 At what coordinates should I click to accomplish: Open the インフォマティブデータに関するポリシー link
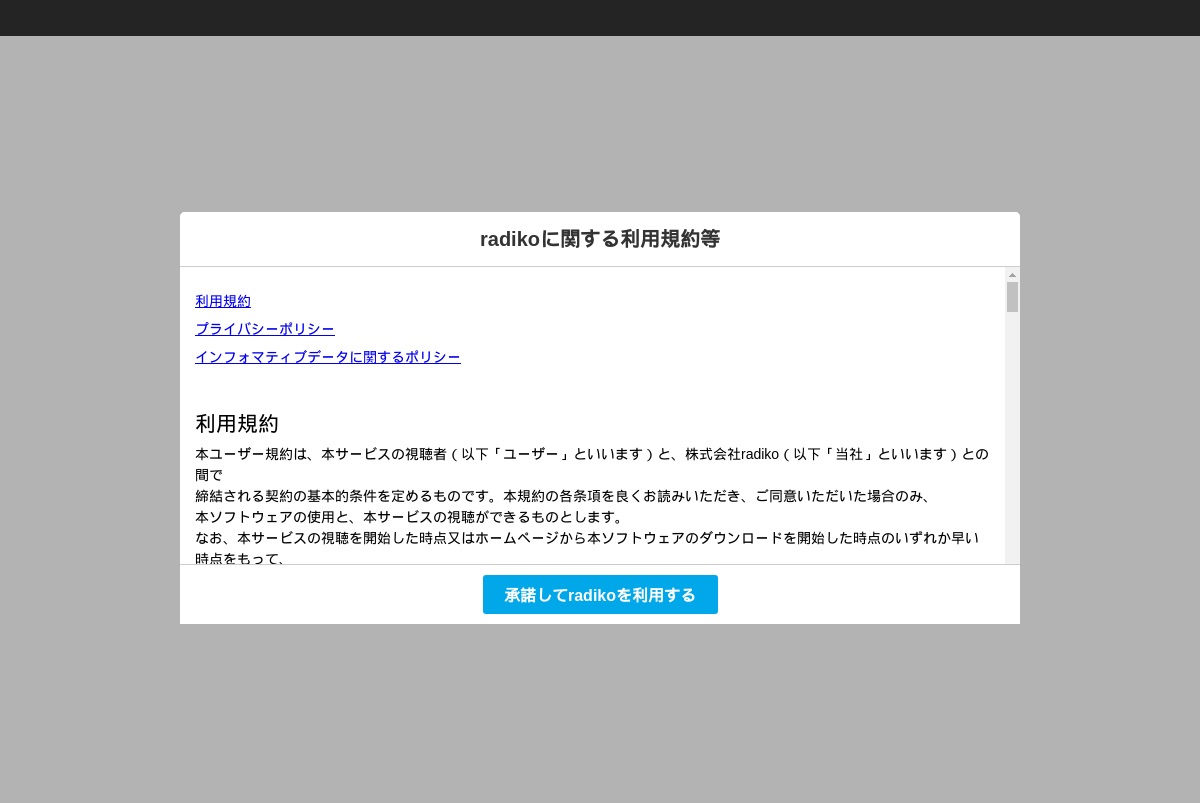328,357
